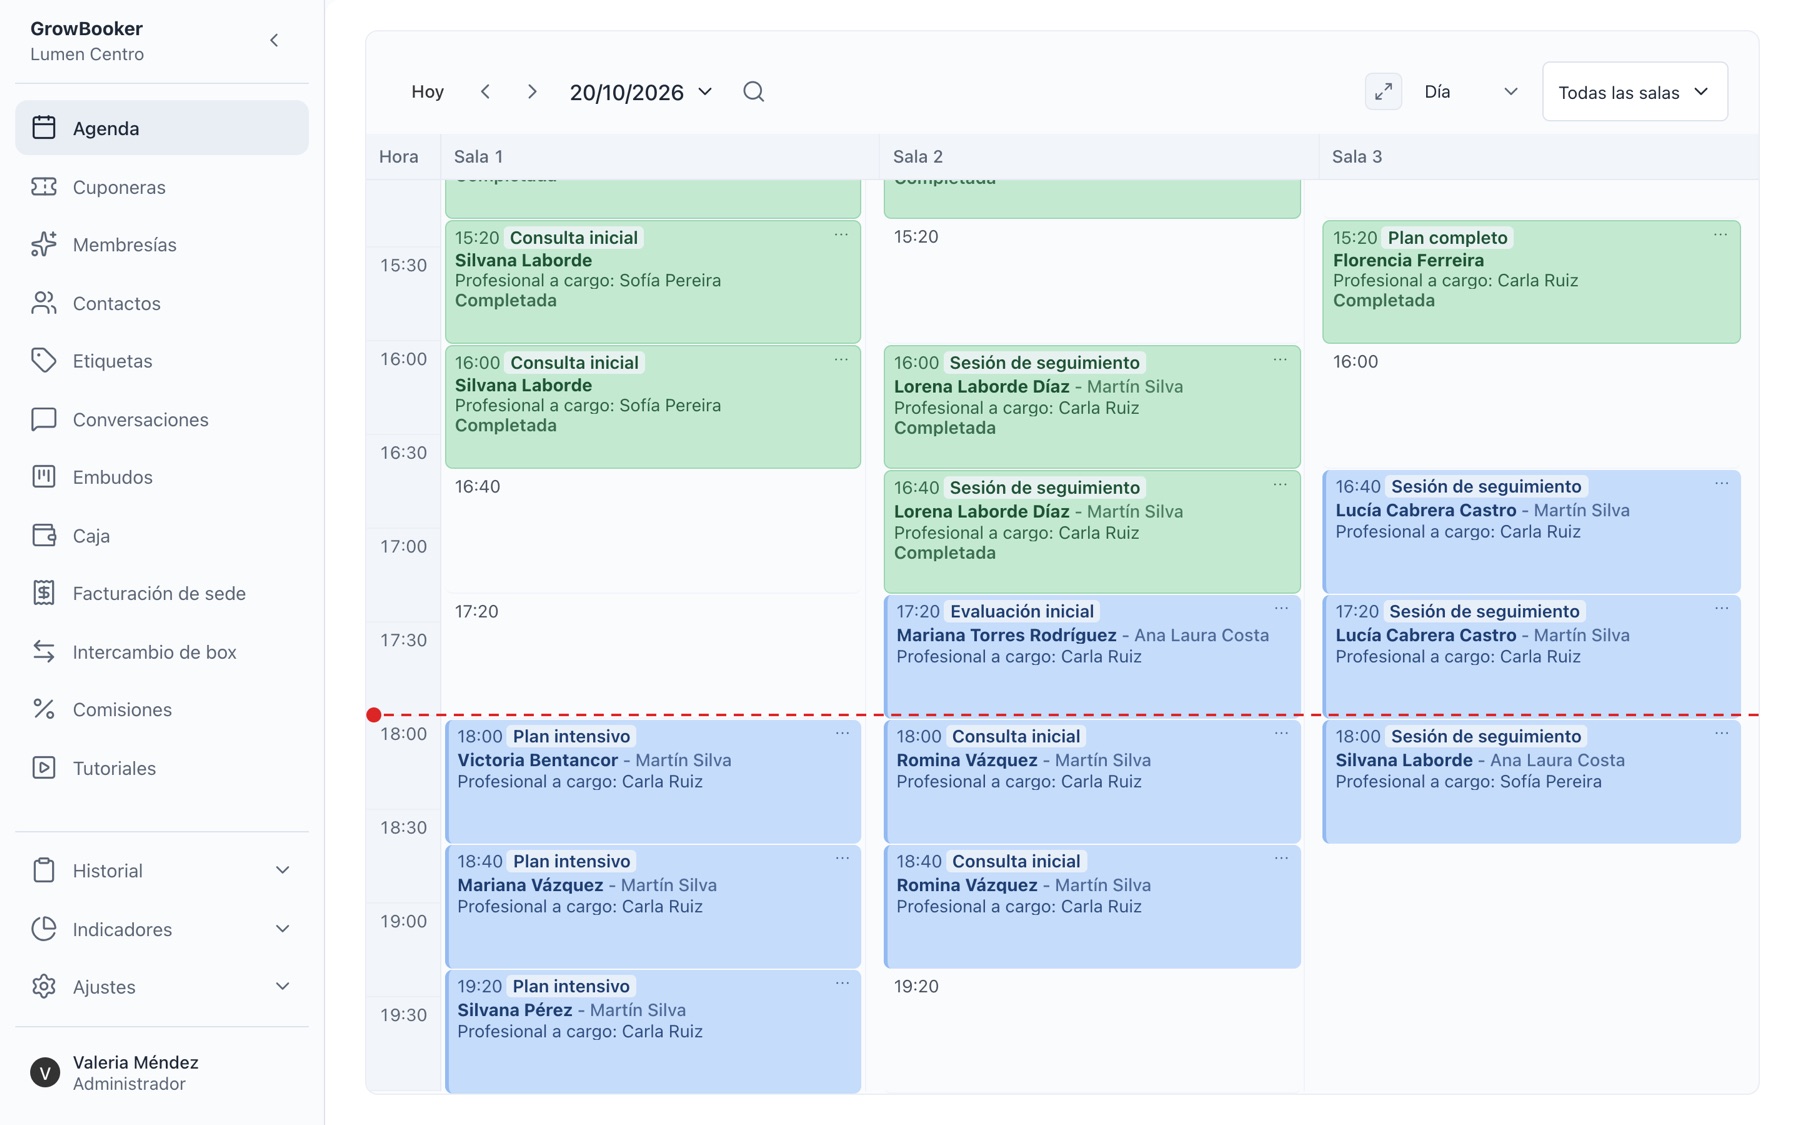1800x1125 pixels.
Task: Click the Facturación de sede icon
Action: click(x=43, y=593)
